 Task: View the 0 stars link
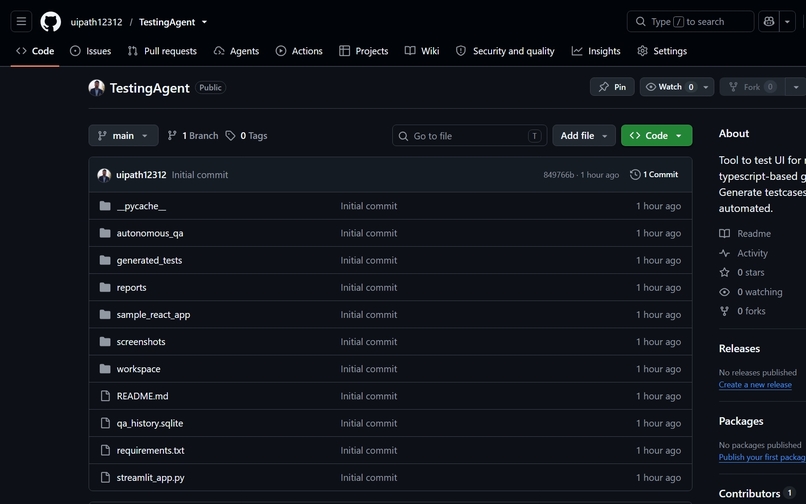[742, 273]
